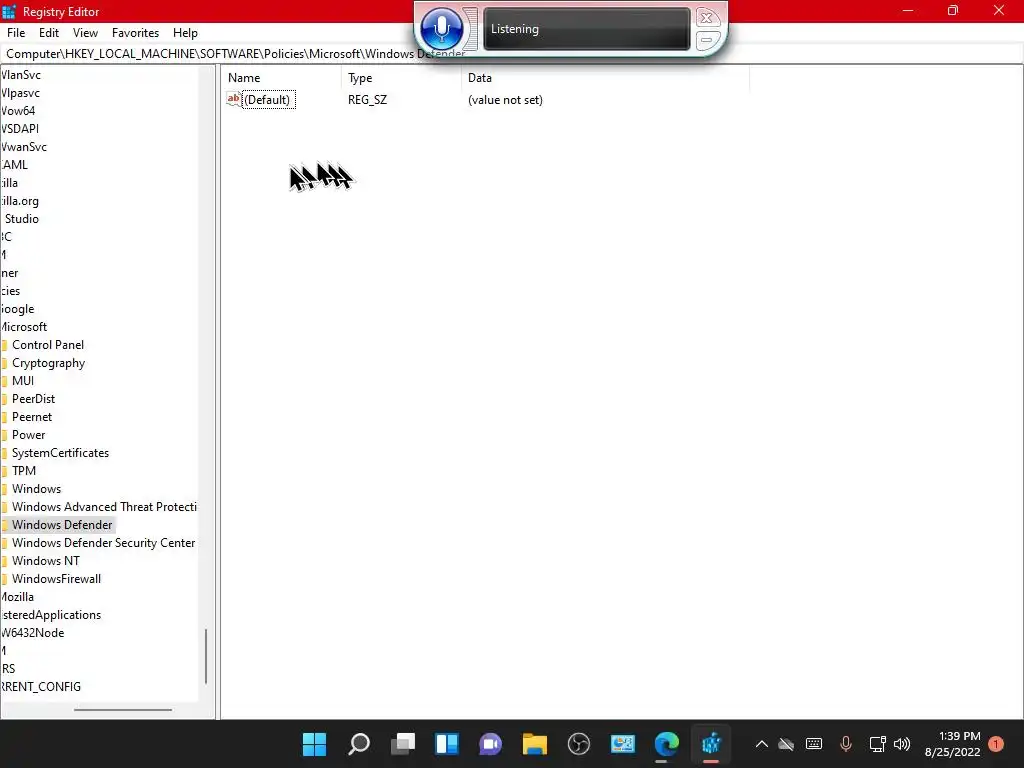
Task: Select the PeerDist key
Action: pos(33,399)
